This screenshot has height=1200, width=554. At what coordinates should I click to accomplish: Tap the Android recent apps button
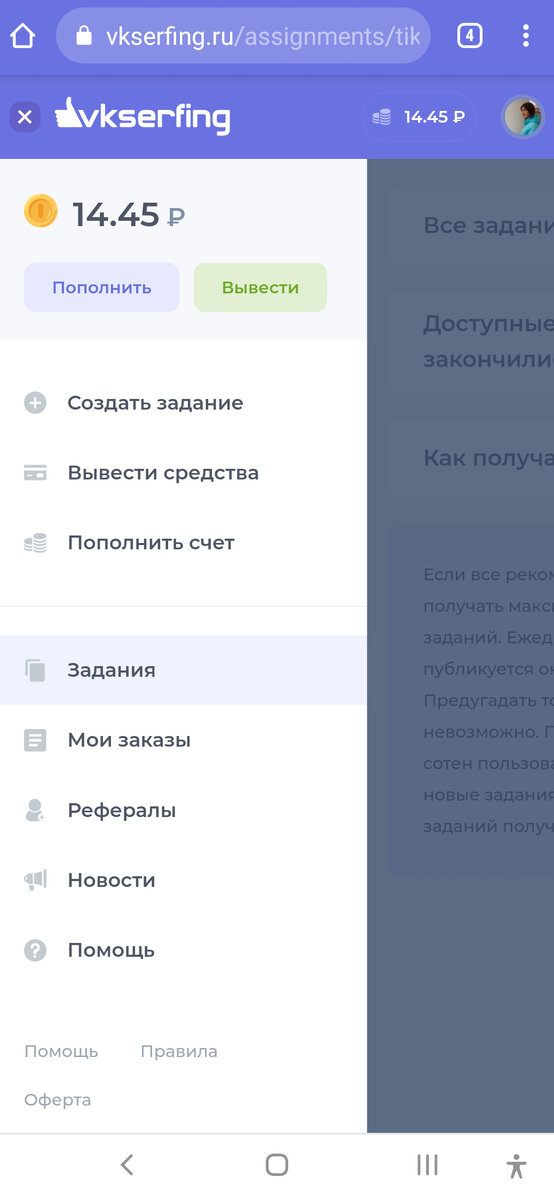tap(427, 1164)
